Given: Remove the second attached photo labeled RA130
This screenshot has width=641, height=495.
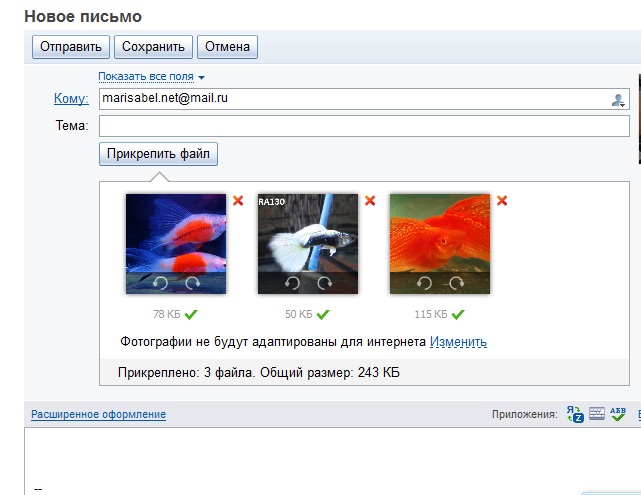Looking at the screenshot, I should coord(370,200).
